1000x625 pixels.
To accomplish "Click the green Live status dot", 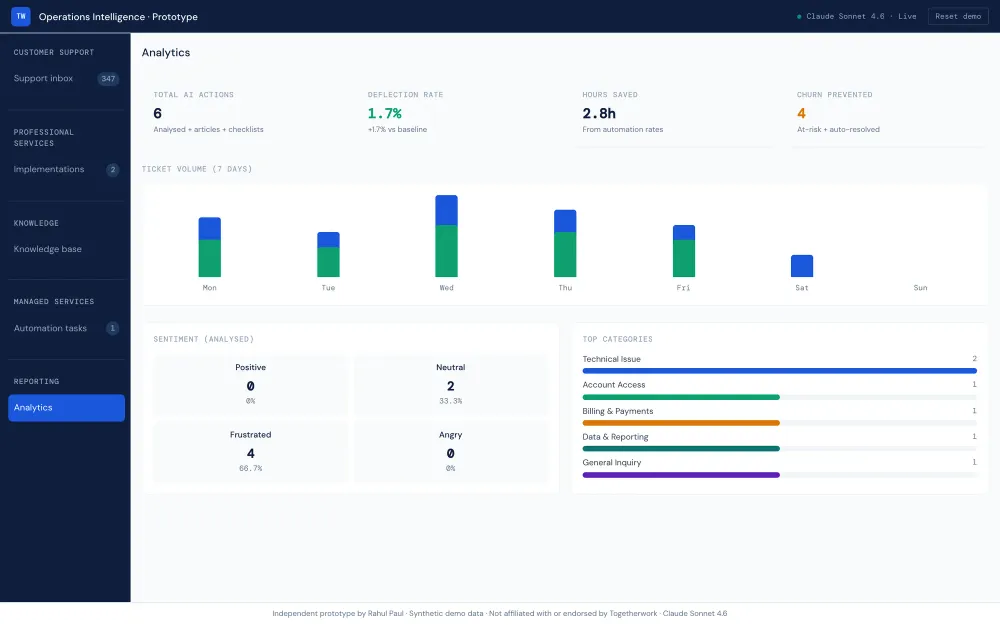I will (x=799, y=17).
